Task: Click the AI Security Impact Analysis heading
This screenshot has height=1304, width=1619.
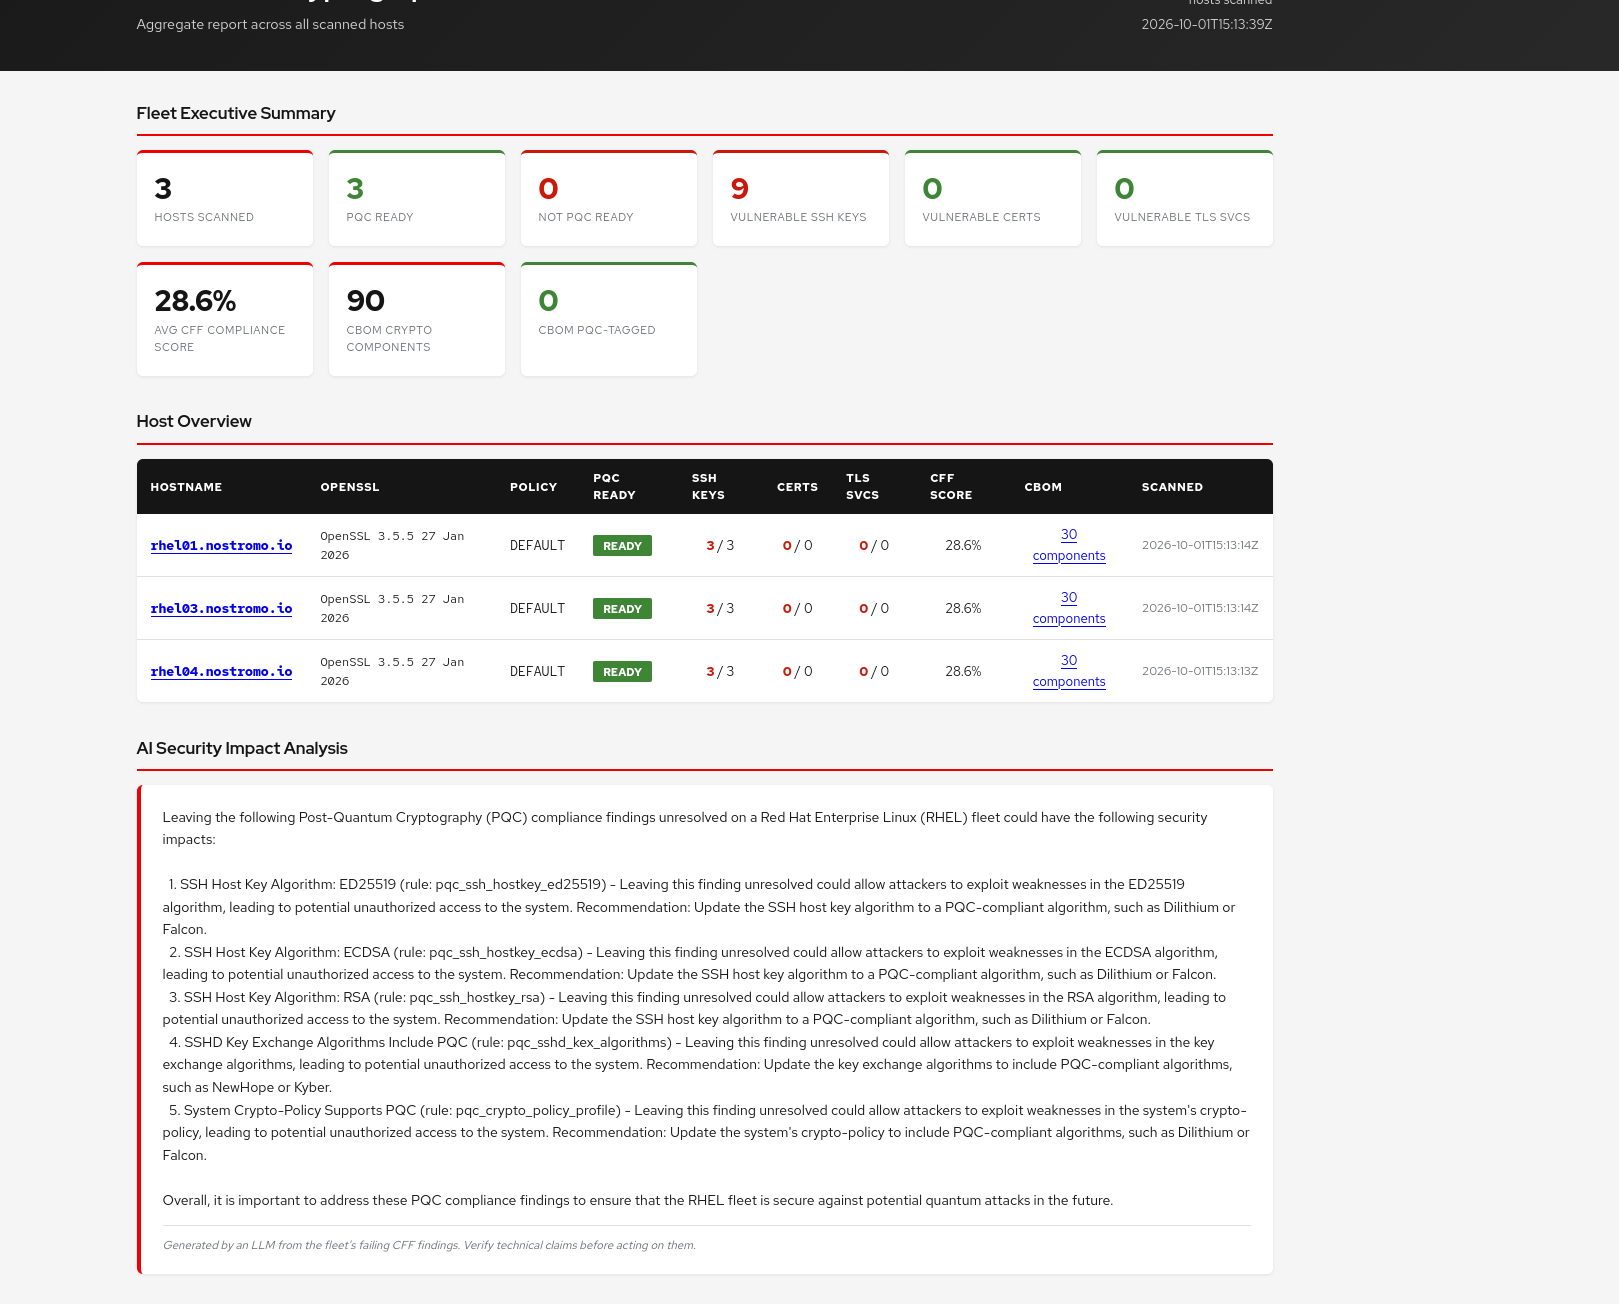Action: pos(242,748)
